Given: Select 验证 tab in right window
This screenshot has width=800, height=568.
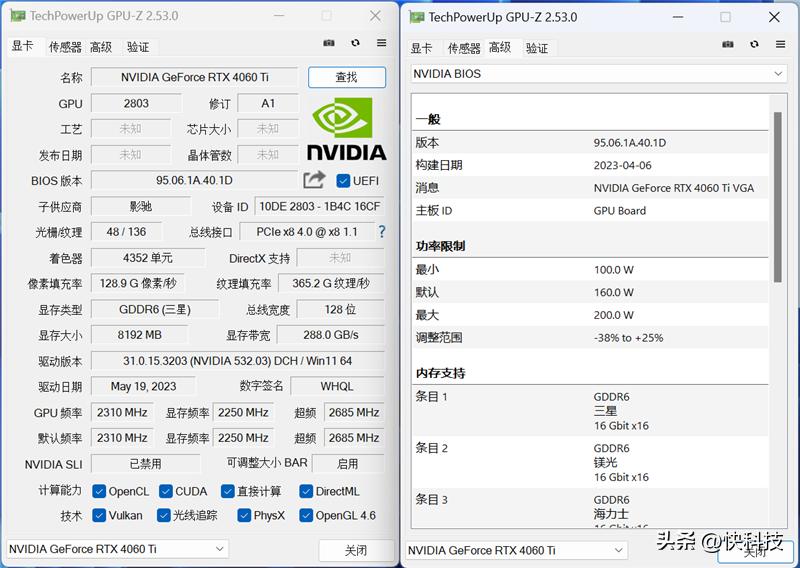Looking at the screenshot, I should tap(537, 48).
